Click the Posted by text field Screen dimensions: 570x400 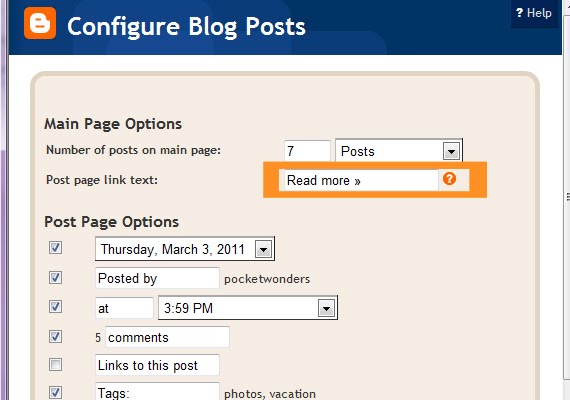click(157, 278)
